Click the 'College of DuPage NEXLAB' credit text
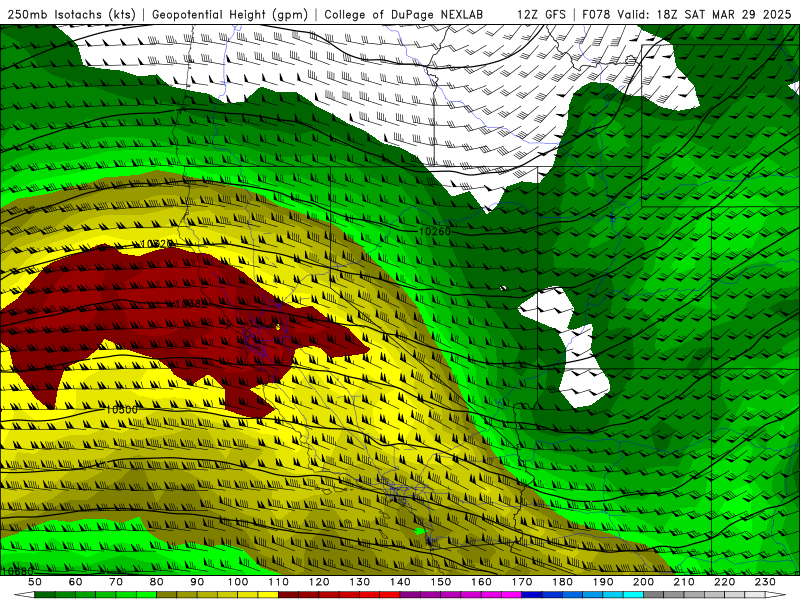The image size is (800, 600). (x=403, y=14)
